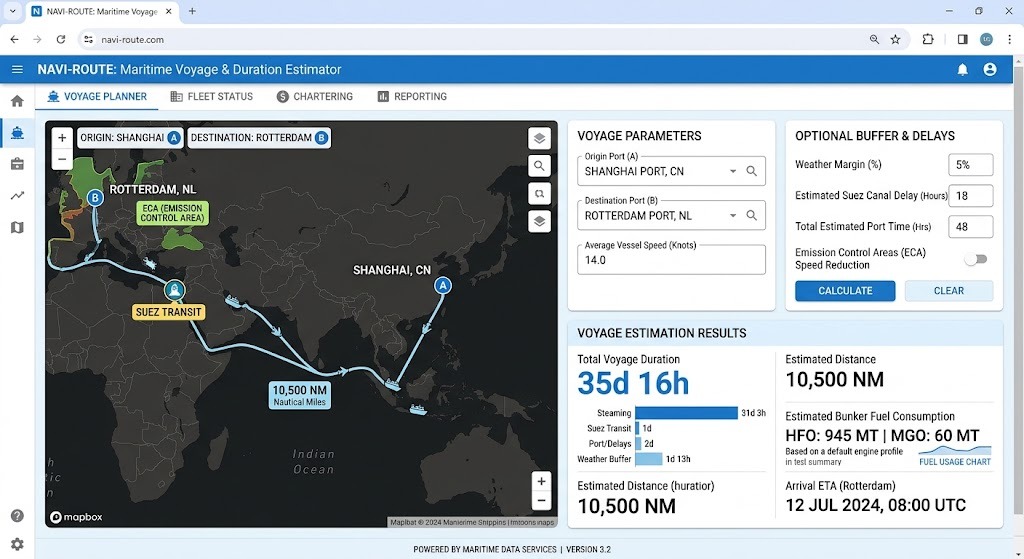Screen dimensions: 1024x559
Task: Open the map icon in sidebar
Action: 18,227
